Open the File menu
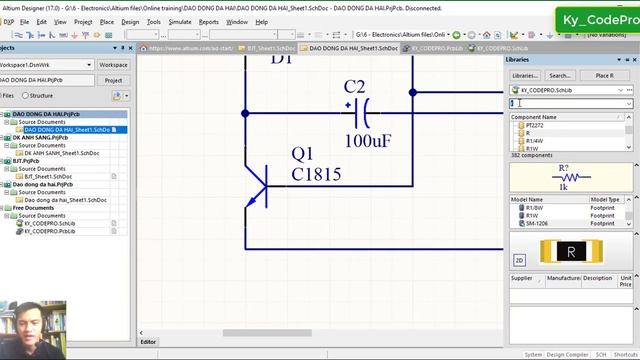The image size is (640, 360). (x=24, y=22)
